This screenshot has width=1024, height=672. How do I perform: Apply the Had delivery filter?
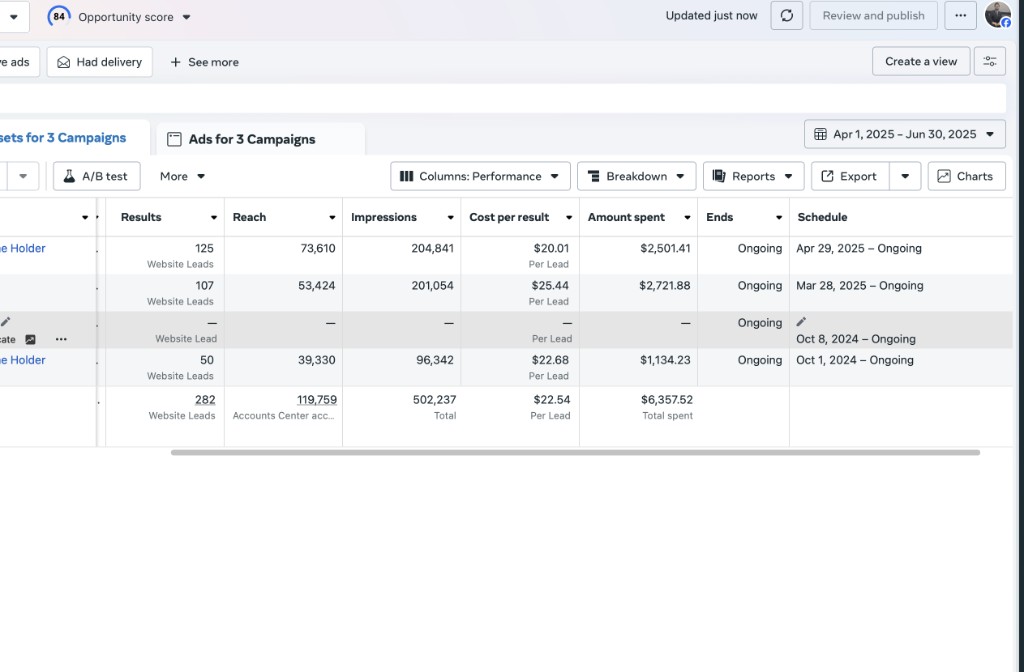tap(99, 62)
